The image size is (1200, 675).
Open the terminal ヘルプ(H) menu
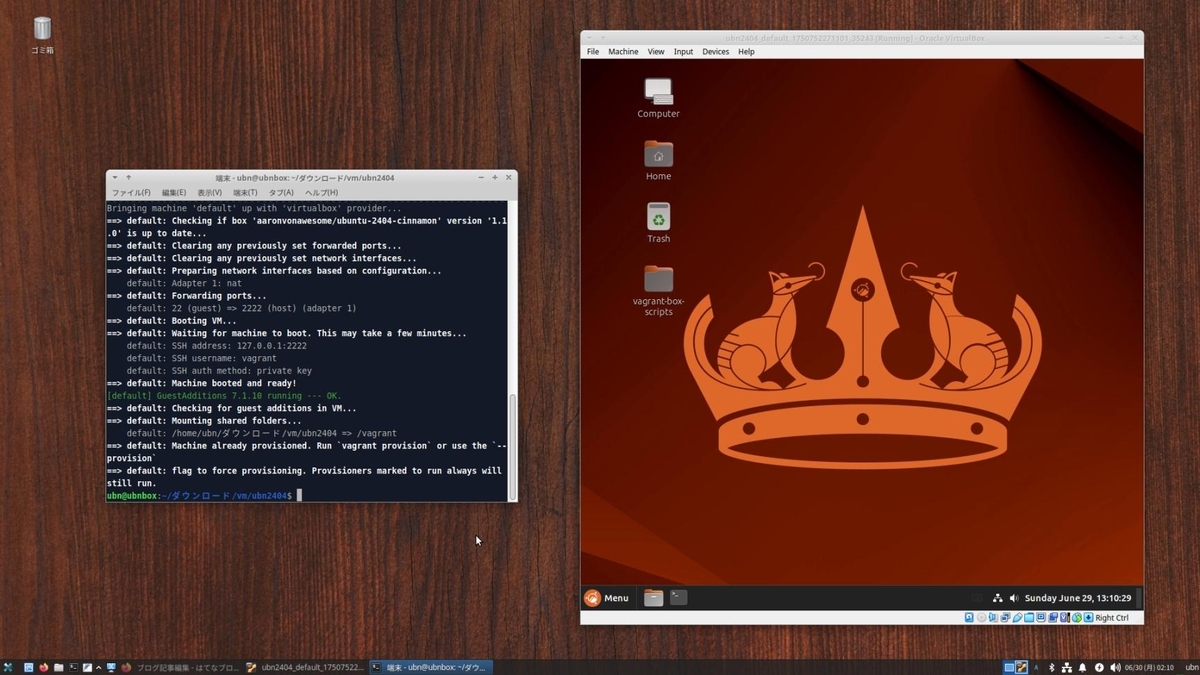click(x=321, y=193)
